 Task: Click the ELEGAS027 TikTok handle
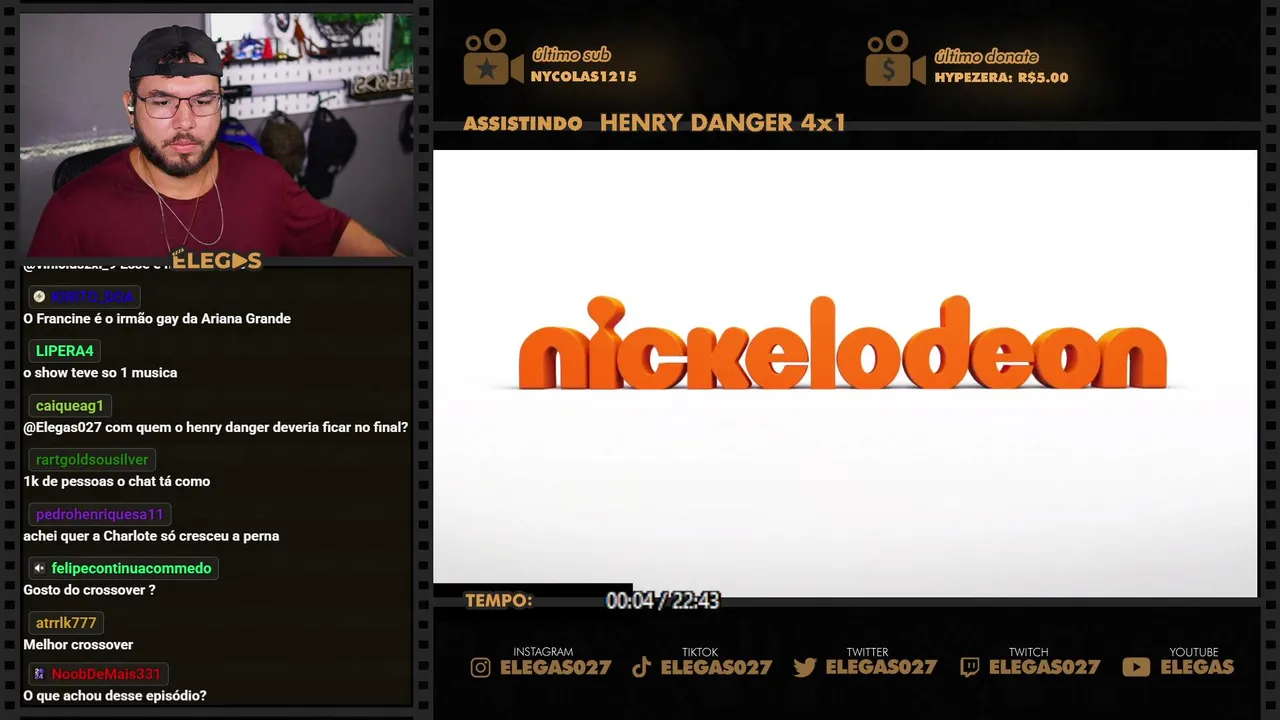pyautogui.click(x=717, y=667)
